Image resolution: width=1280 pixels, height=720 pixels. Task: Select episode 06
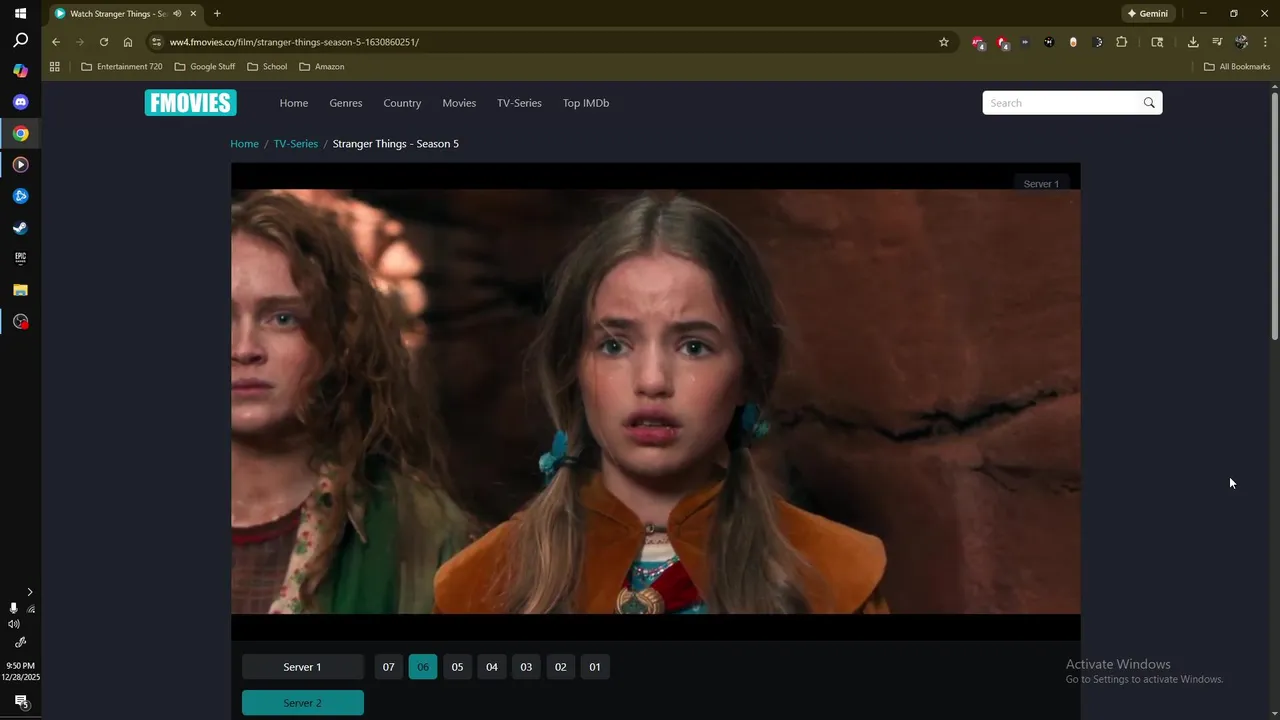pyautogui.click(x=423, y=667)
